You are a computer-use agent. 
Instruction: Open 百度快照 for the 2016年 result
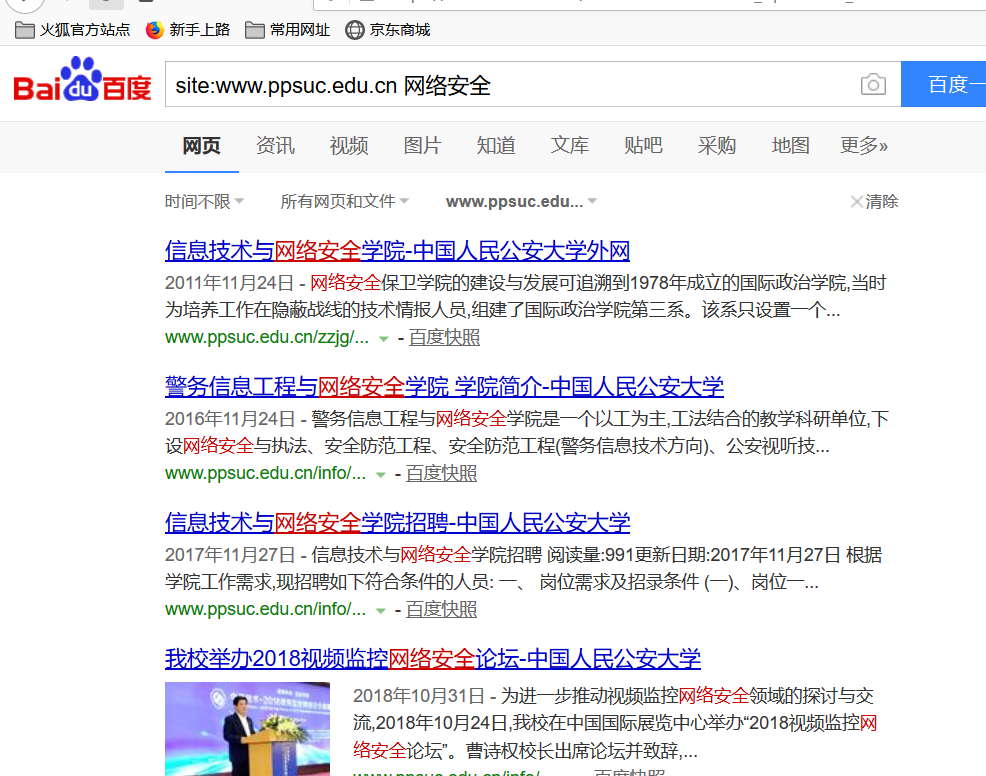pos(441,474)
